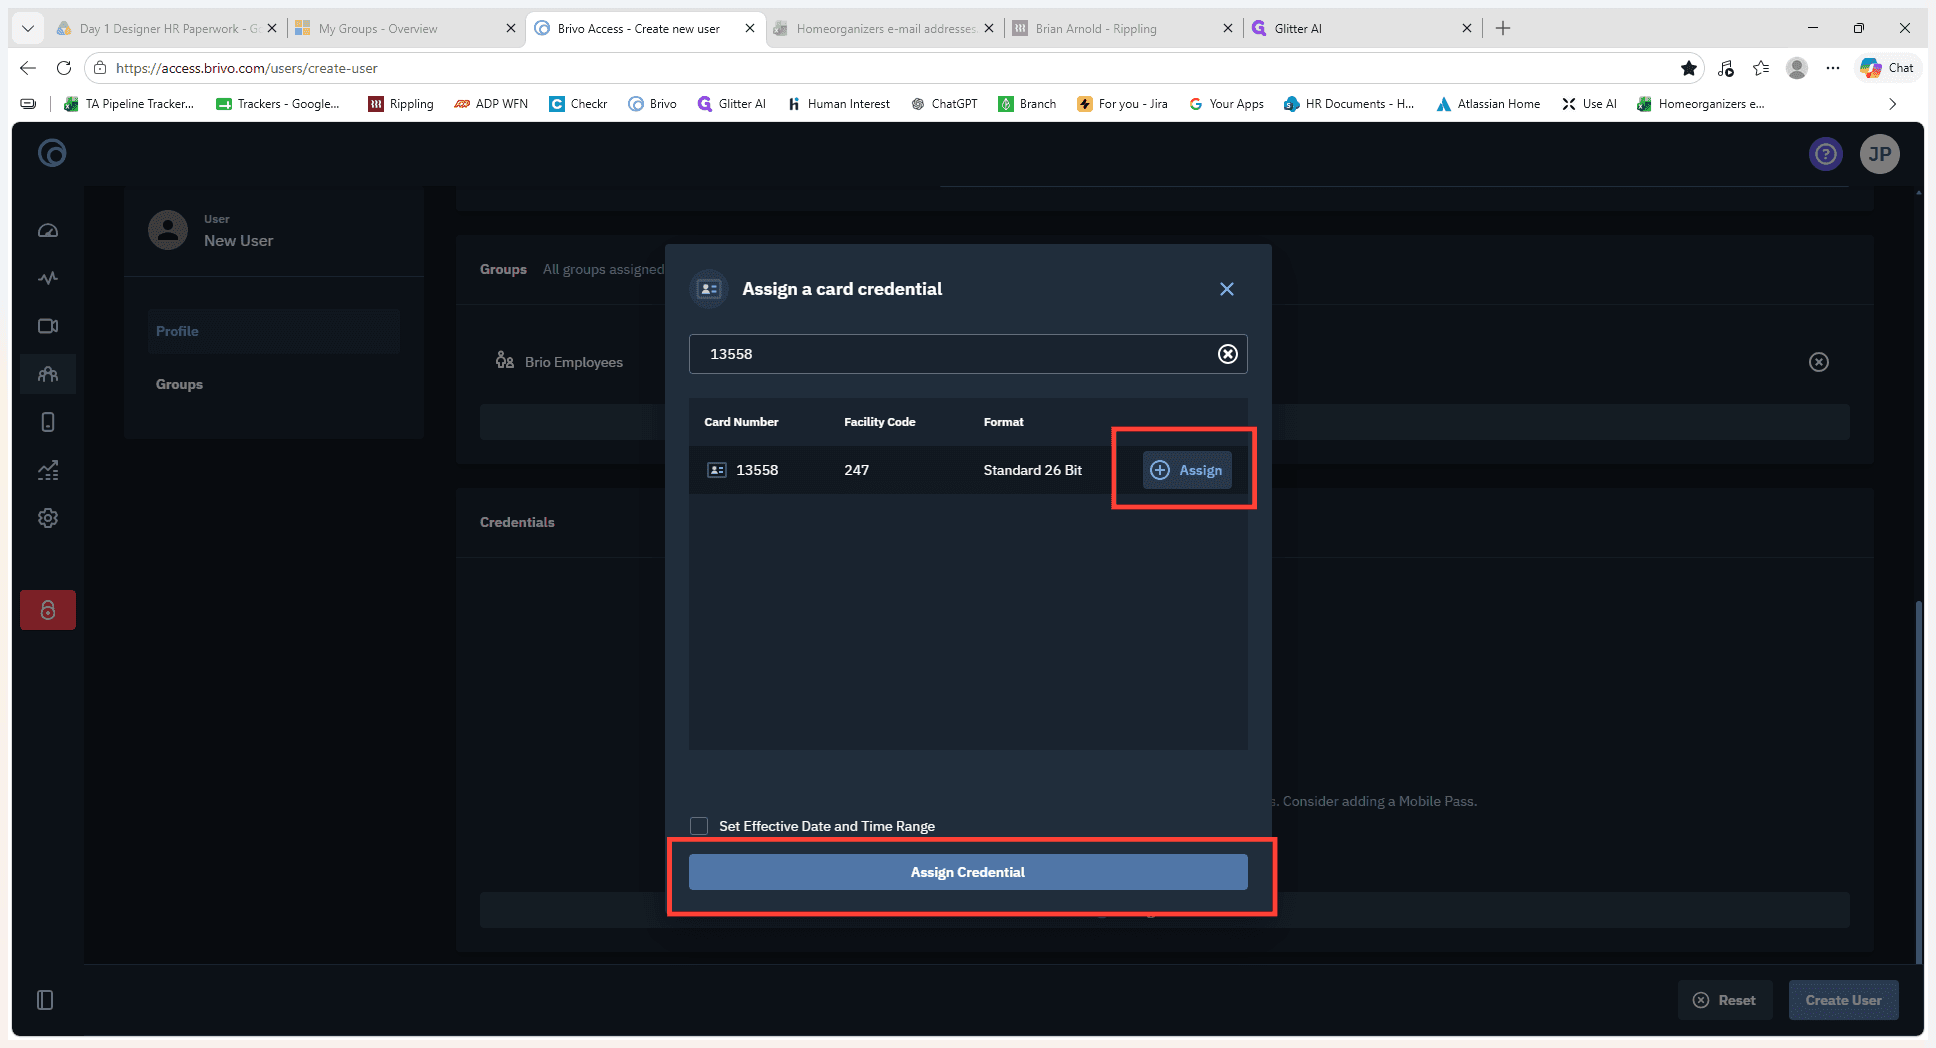Open browser settings and more menu
Image resolution: width=1936 pixels, height=1048 pixels.
point(1832,68)
